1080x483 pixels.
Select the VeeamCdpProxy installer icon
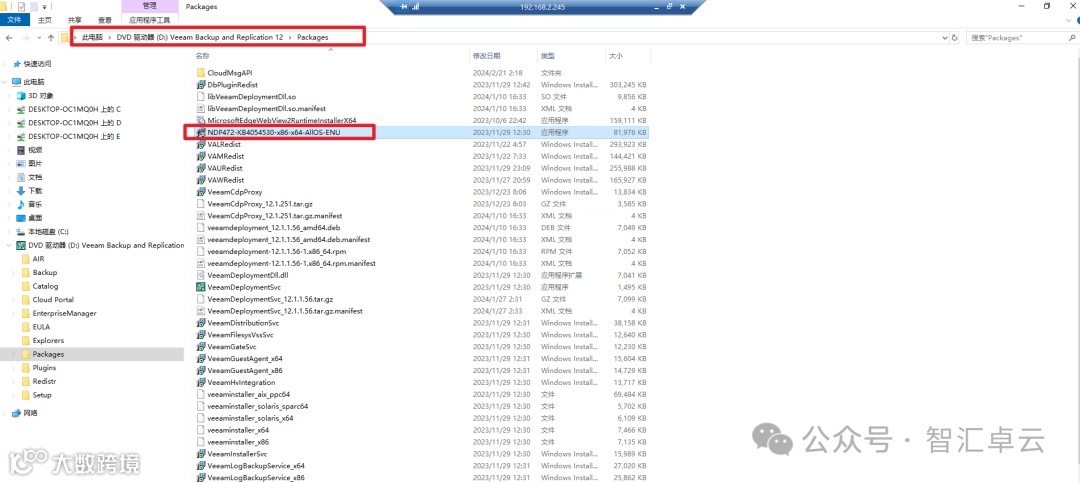[200, 192]
